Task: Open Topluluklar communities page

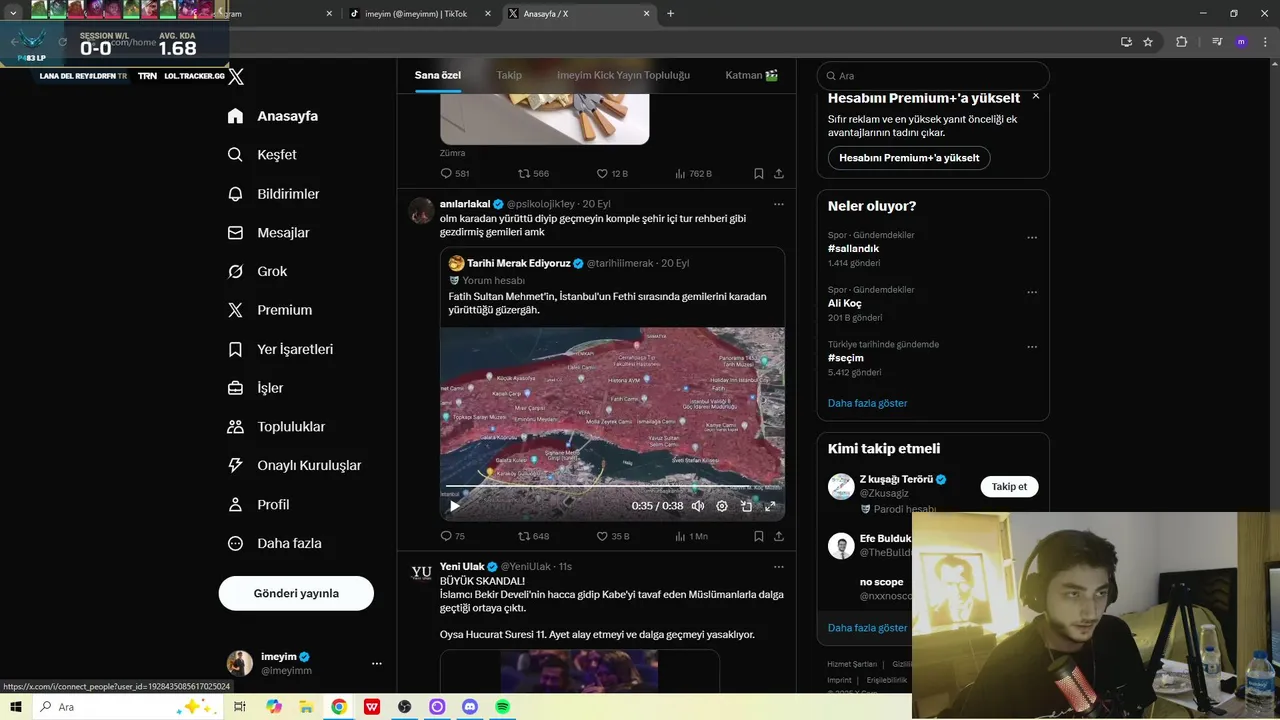Action: click(x=276, y=427)
